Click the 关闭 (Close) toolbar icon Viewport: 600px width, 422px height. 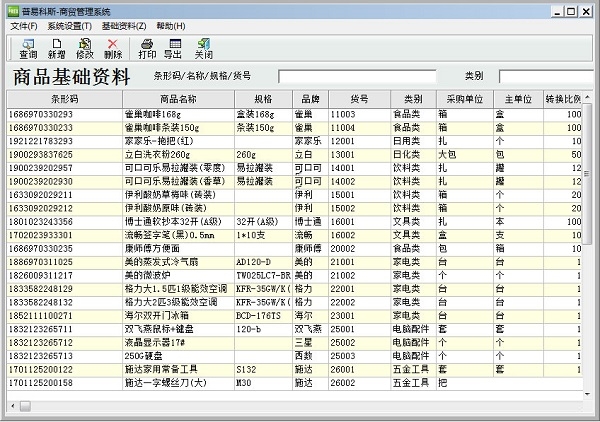pos(202,48)
